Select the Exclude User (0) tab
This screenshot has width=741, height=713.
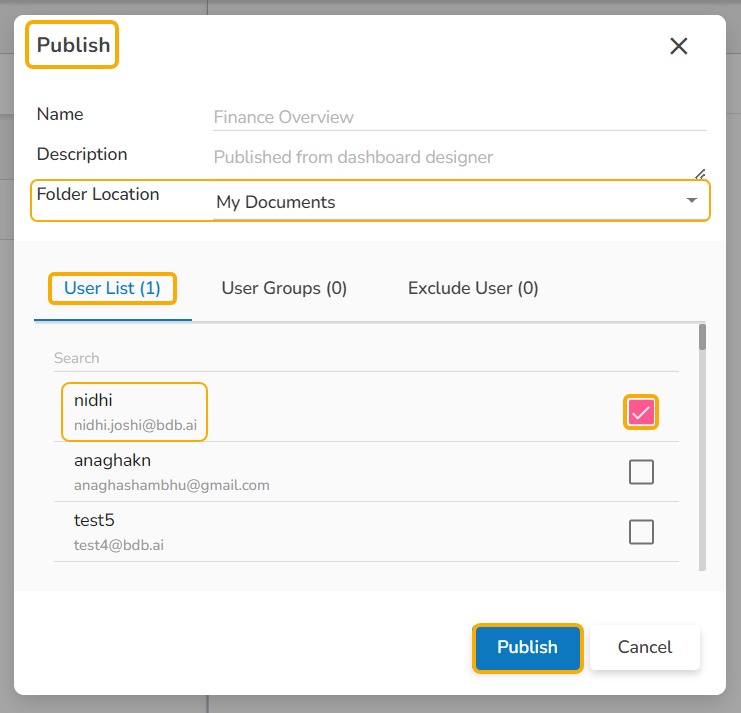click(x=473, y=288)
